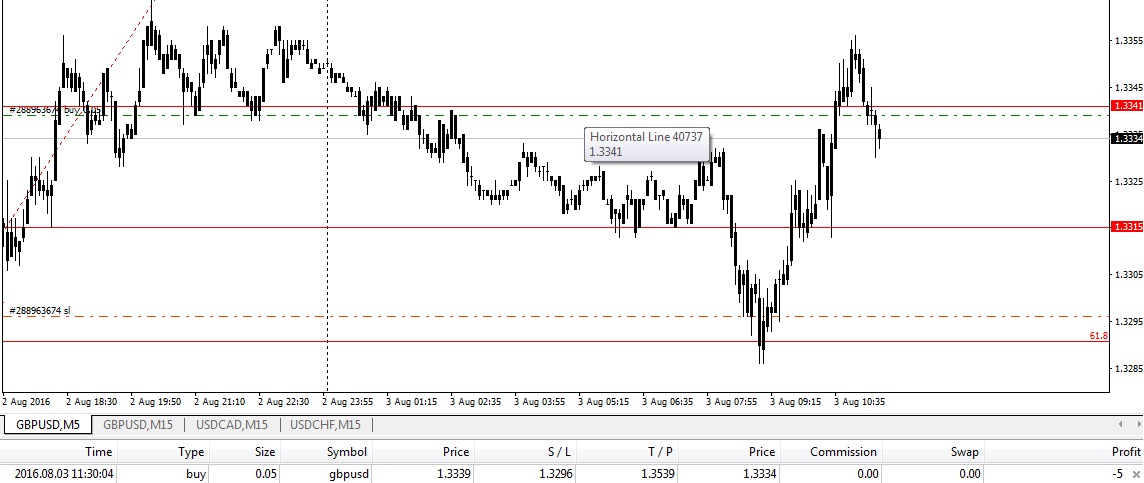The height and width of the screenshot is (483, 1144).
Task: Click the 0.05 lot size cell
Action: (264, 474)
